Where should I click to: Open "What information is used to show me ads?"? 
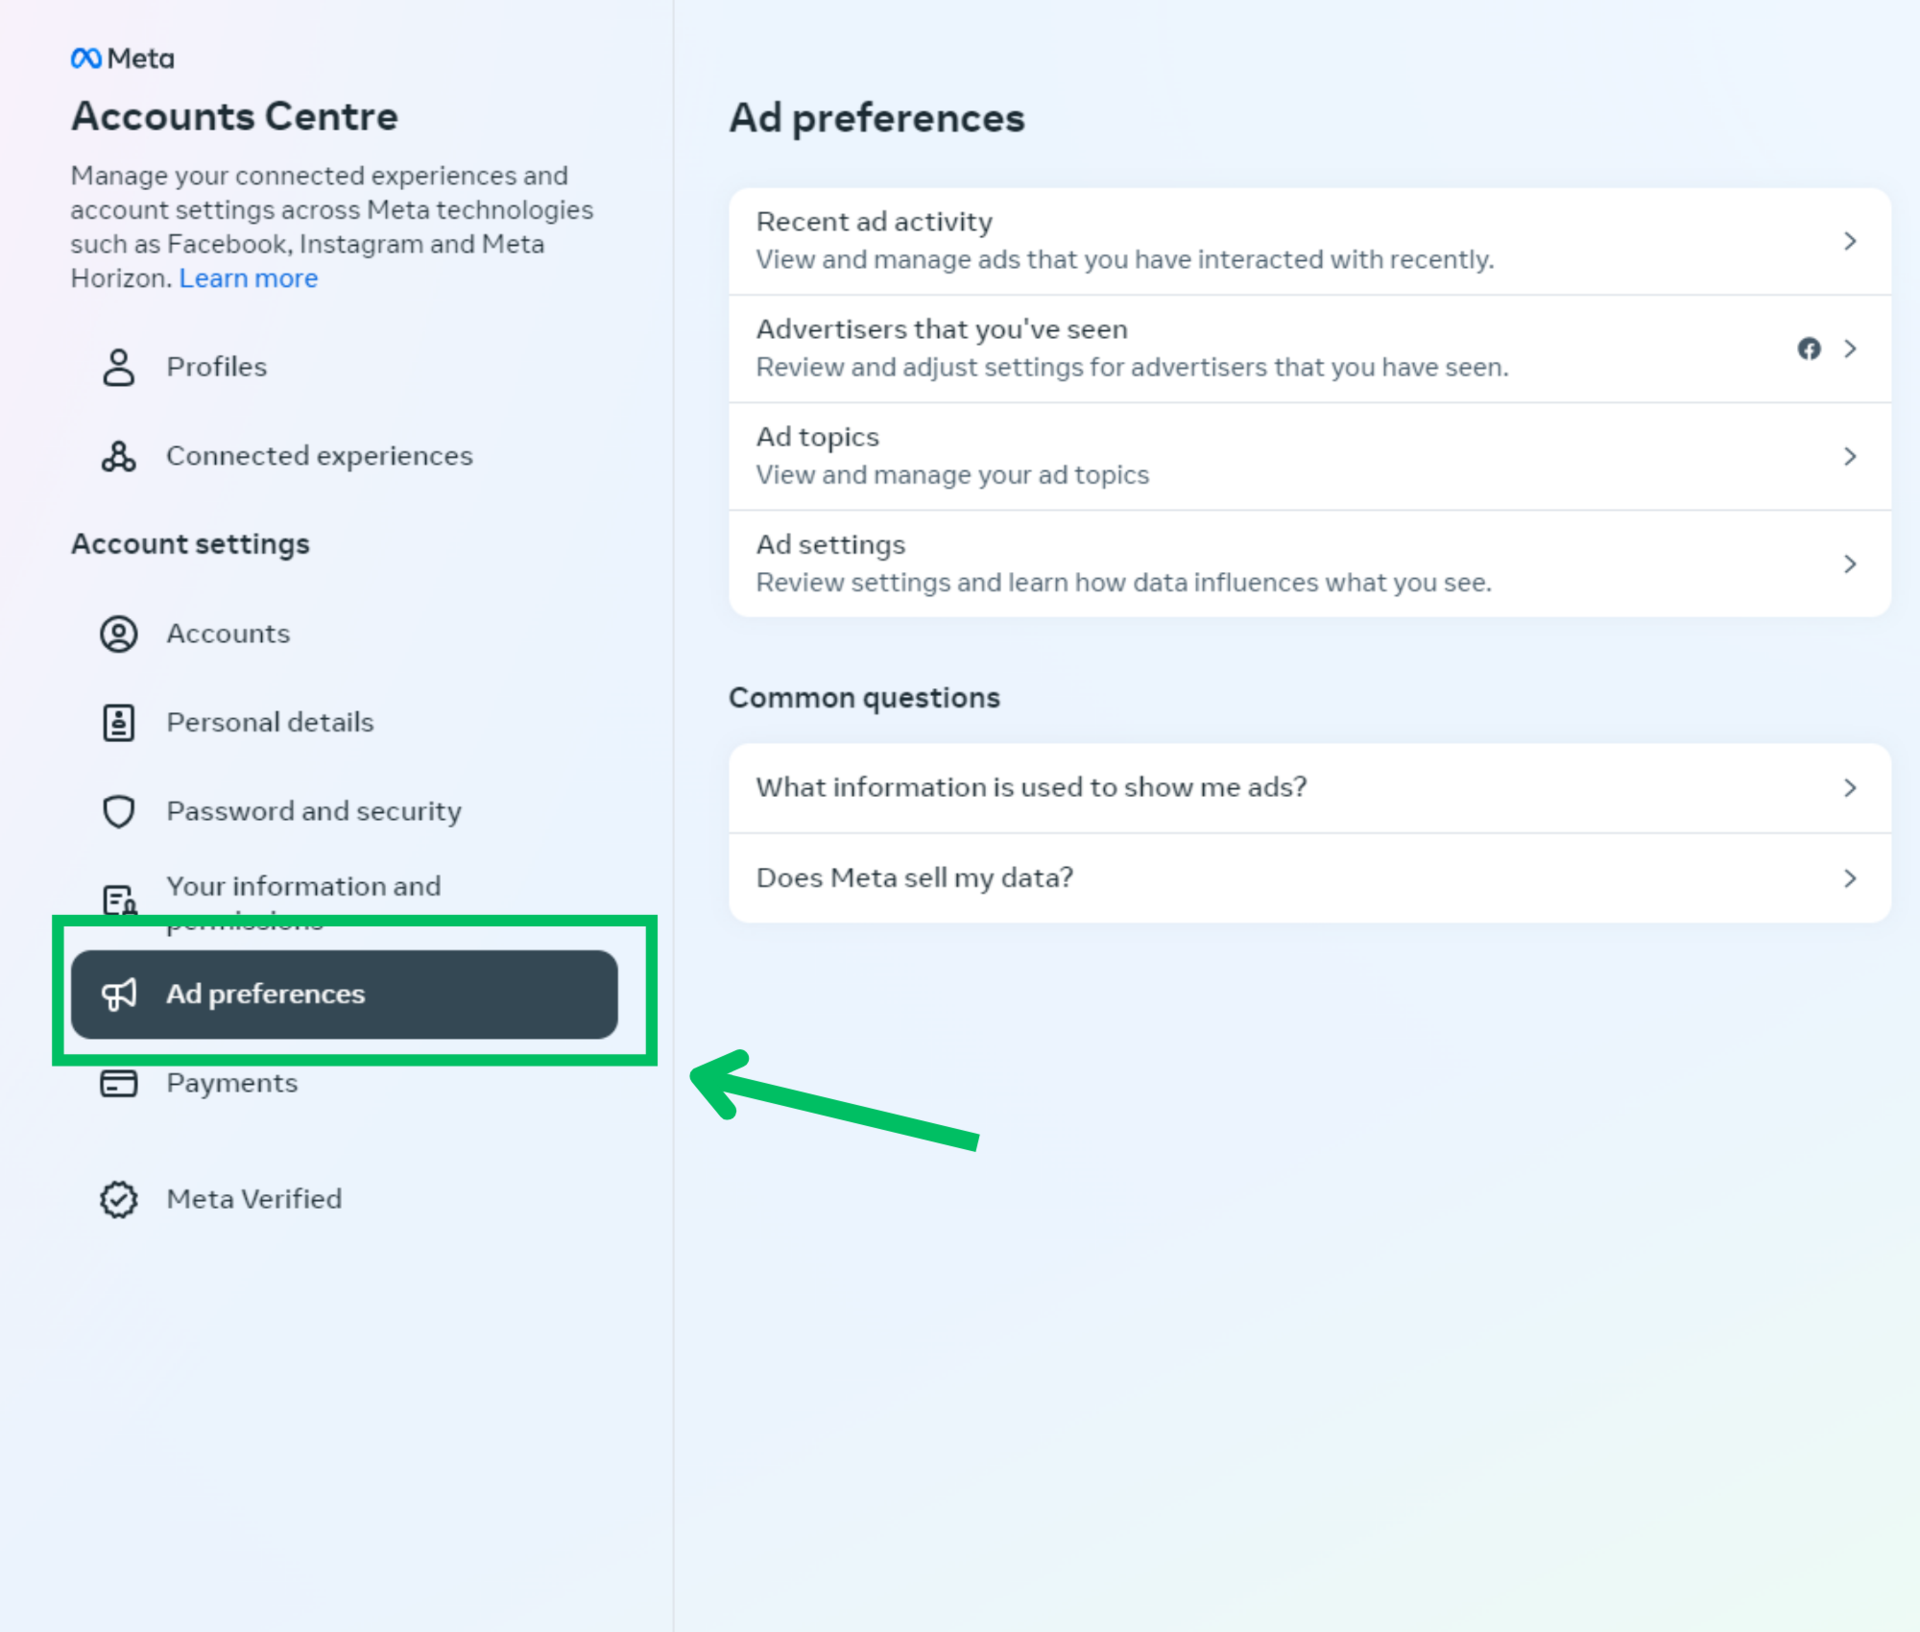[x=1030, y=787]
